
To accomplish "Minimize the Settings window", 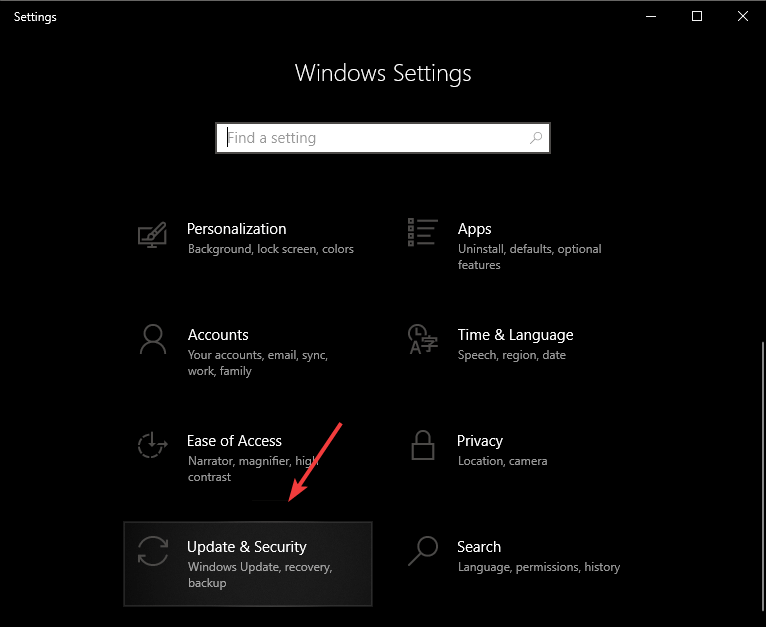I will (651, 17).
